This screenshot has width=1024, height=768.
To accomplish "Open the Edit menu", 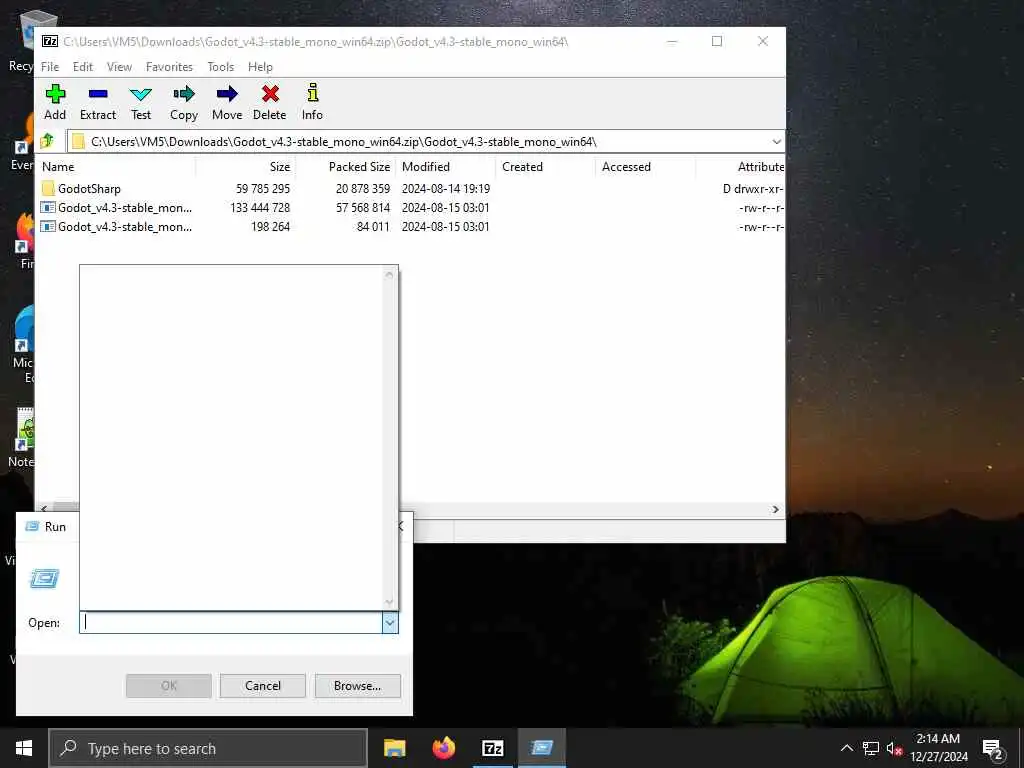I will 82,67.
